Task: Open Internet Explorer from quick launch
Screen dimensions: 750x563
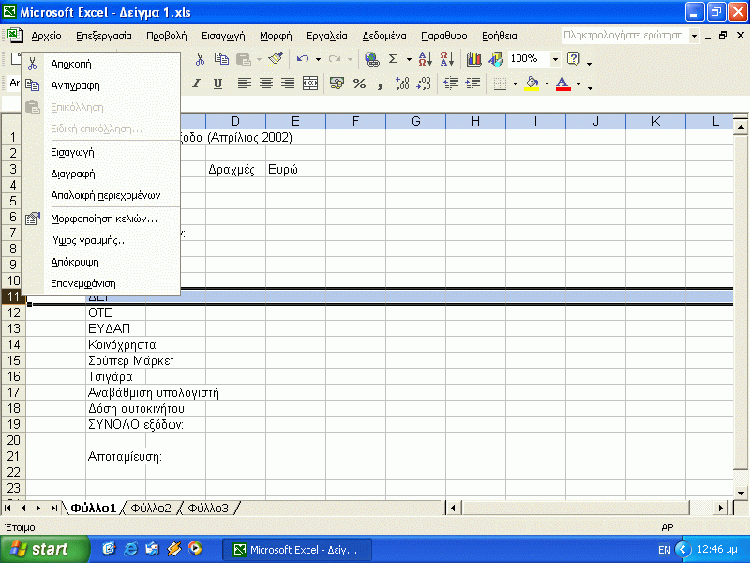Action: pyautogui.click(x=130, y=549)
